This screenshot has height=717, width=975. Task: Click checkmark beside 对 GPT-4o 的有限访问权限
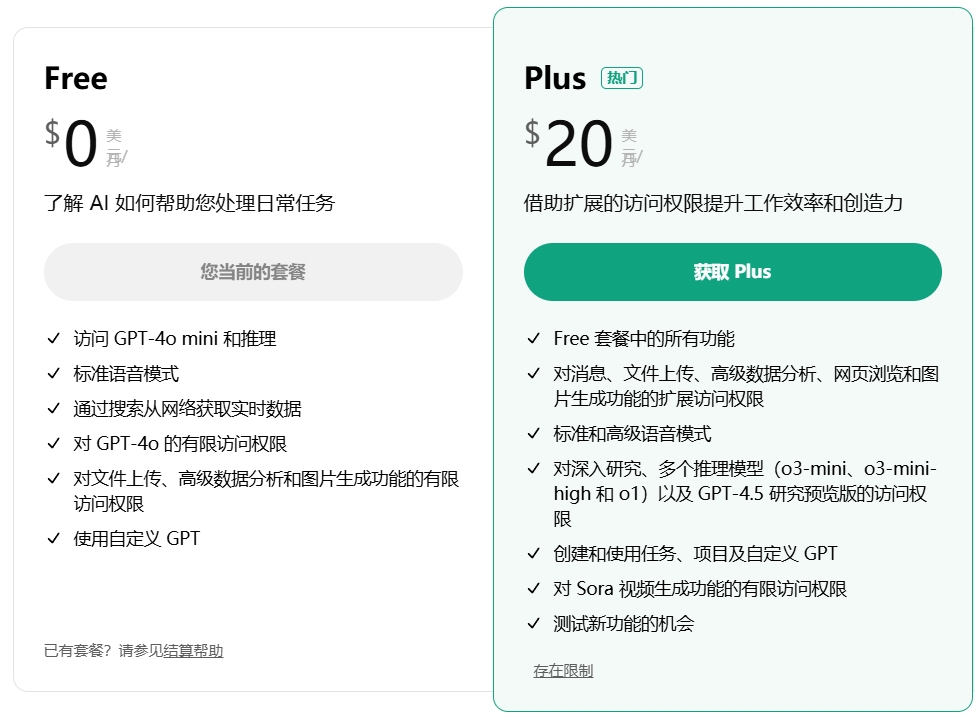click(53, 443)
